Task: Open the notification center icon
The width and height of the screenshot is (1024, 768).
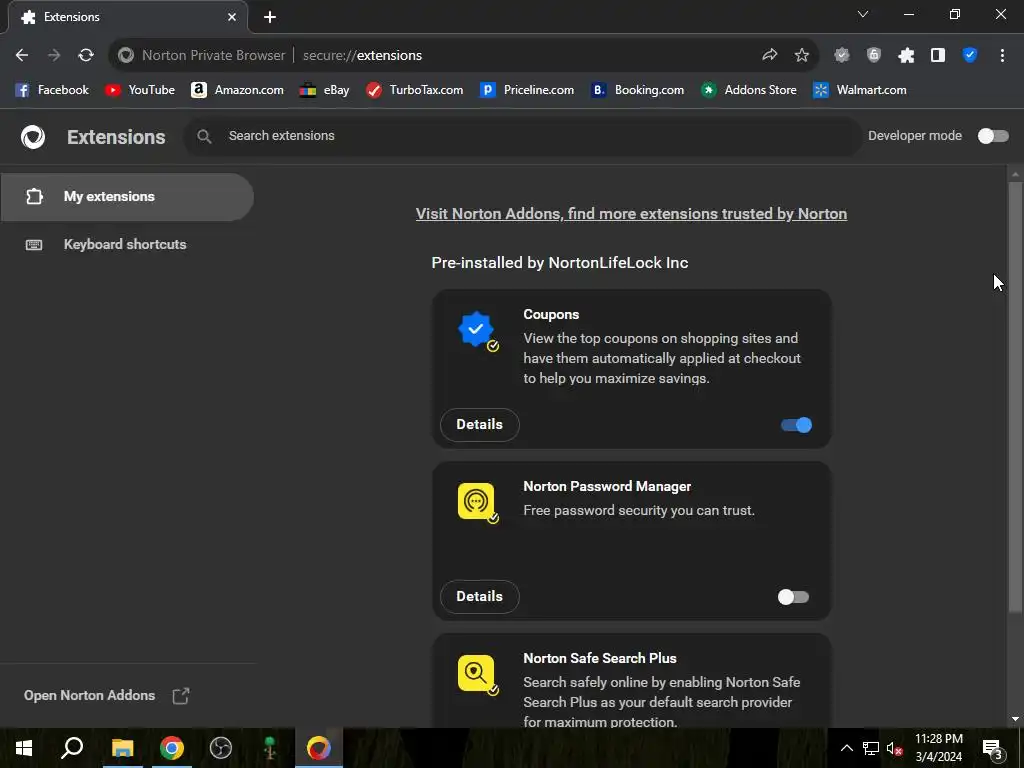Action: (x=993, y=748)
